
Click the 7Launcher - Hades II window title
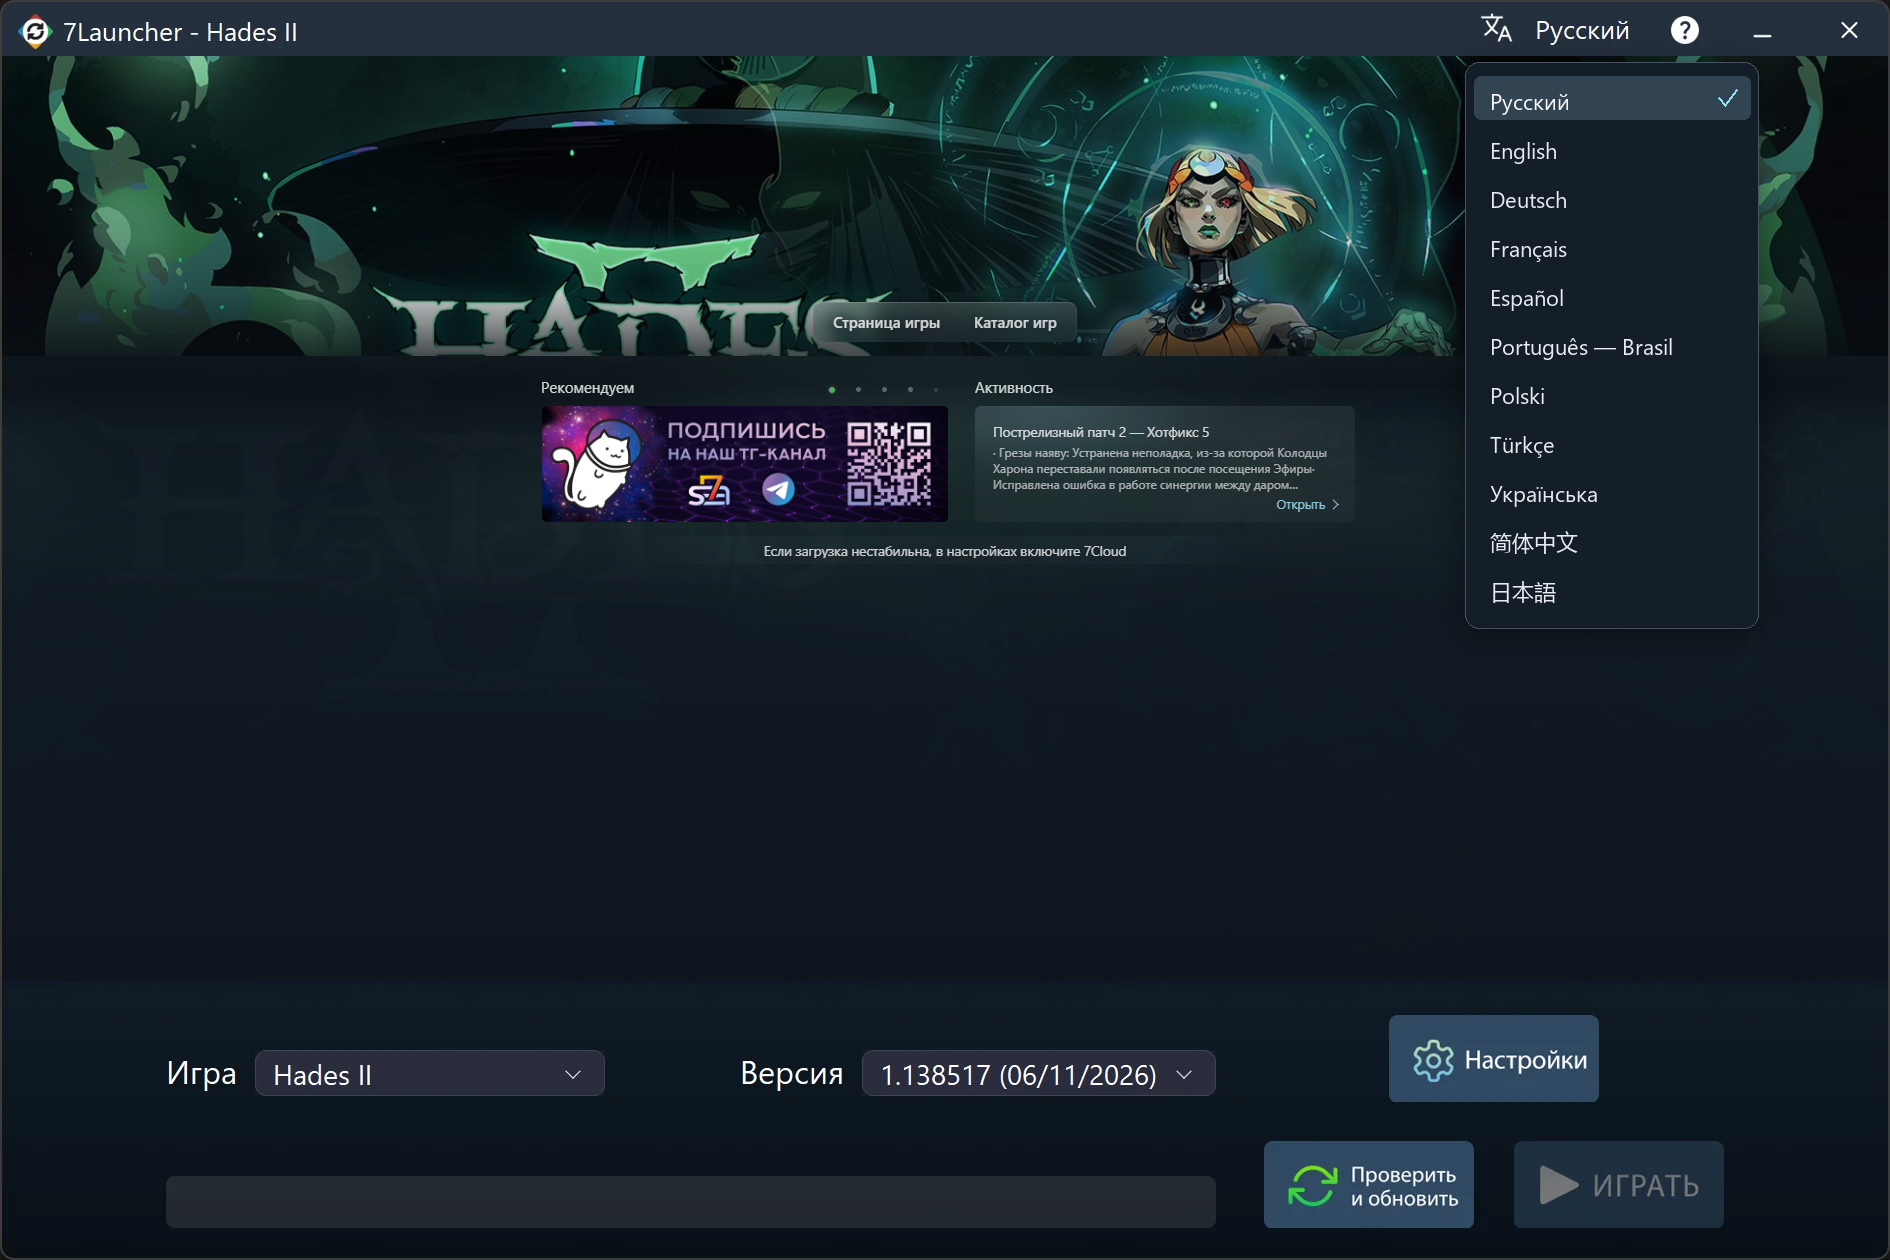pyautogui.click(x=181, y=32)
